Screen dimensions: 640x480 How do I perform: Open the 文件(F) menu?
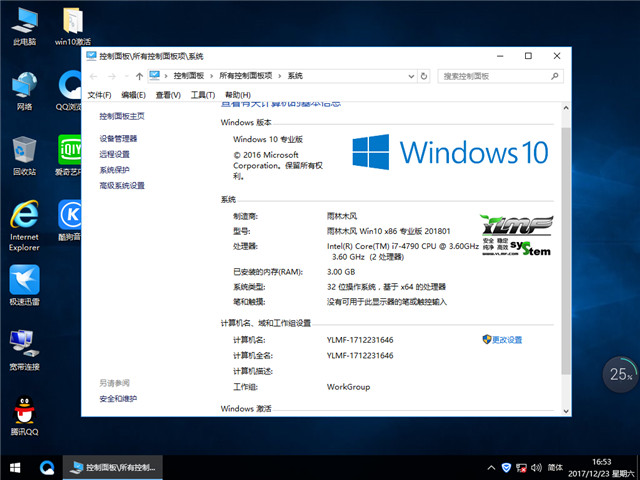click(x=99, y=95)
